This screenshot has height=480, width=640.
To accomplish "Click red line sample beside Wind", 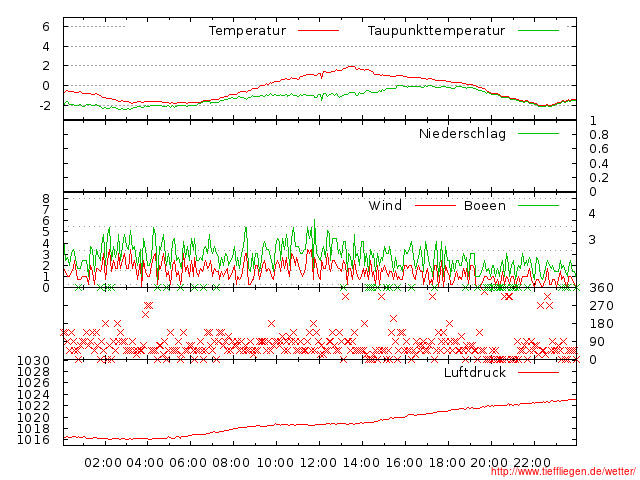I will click(435, 205).
